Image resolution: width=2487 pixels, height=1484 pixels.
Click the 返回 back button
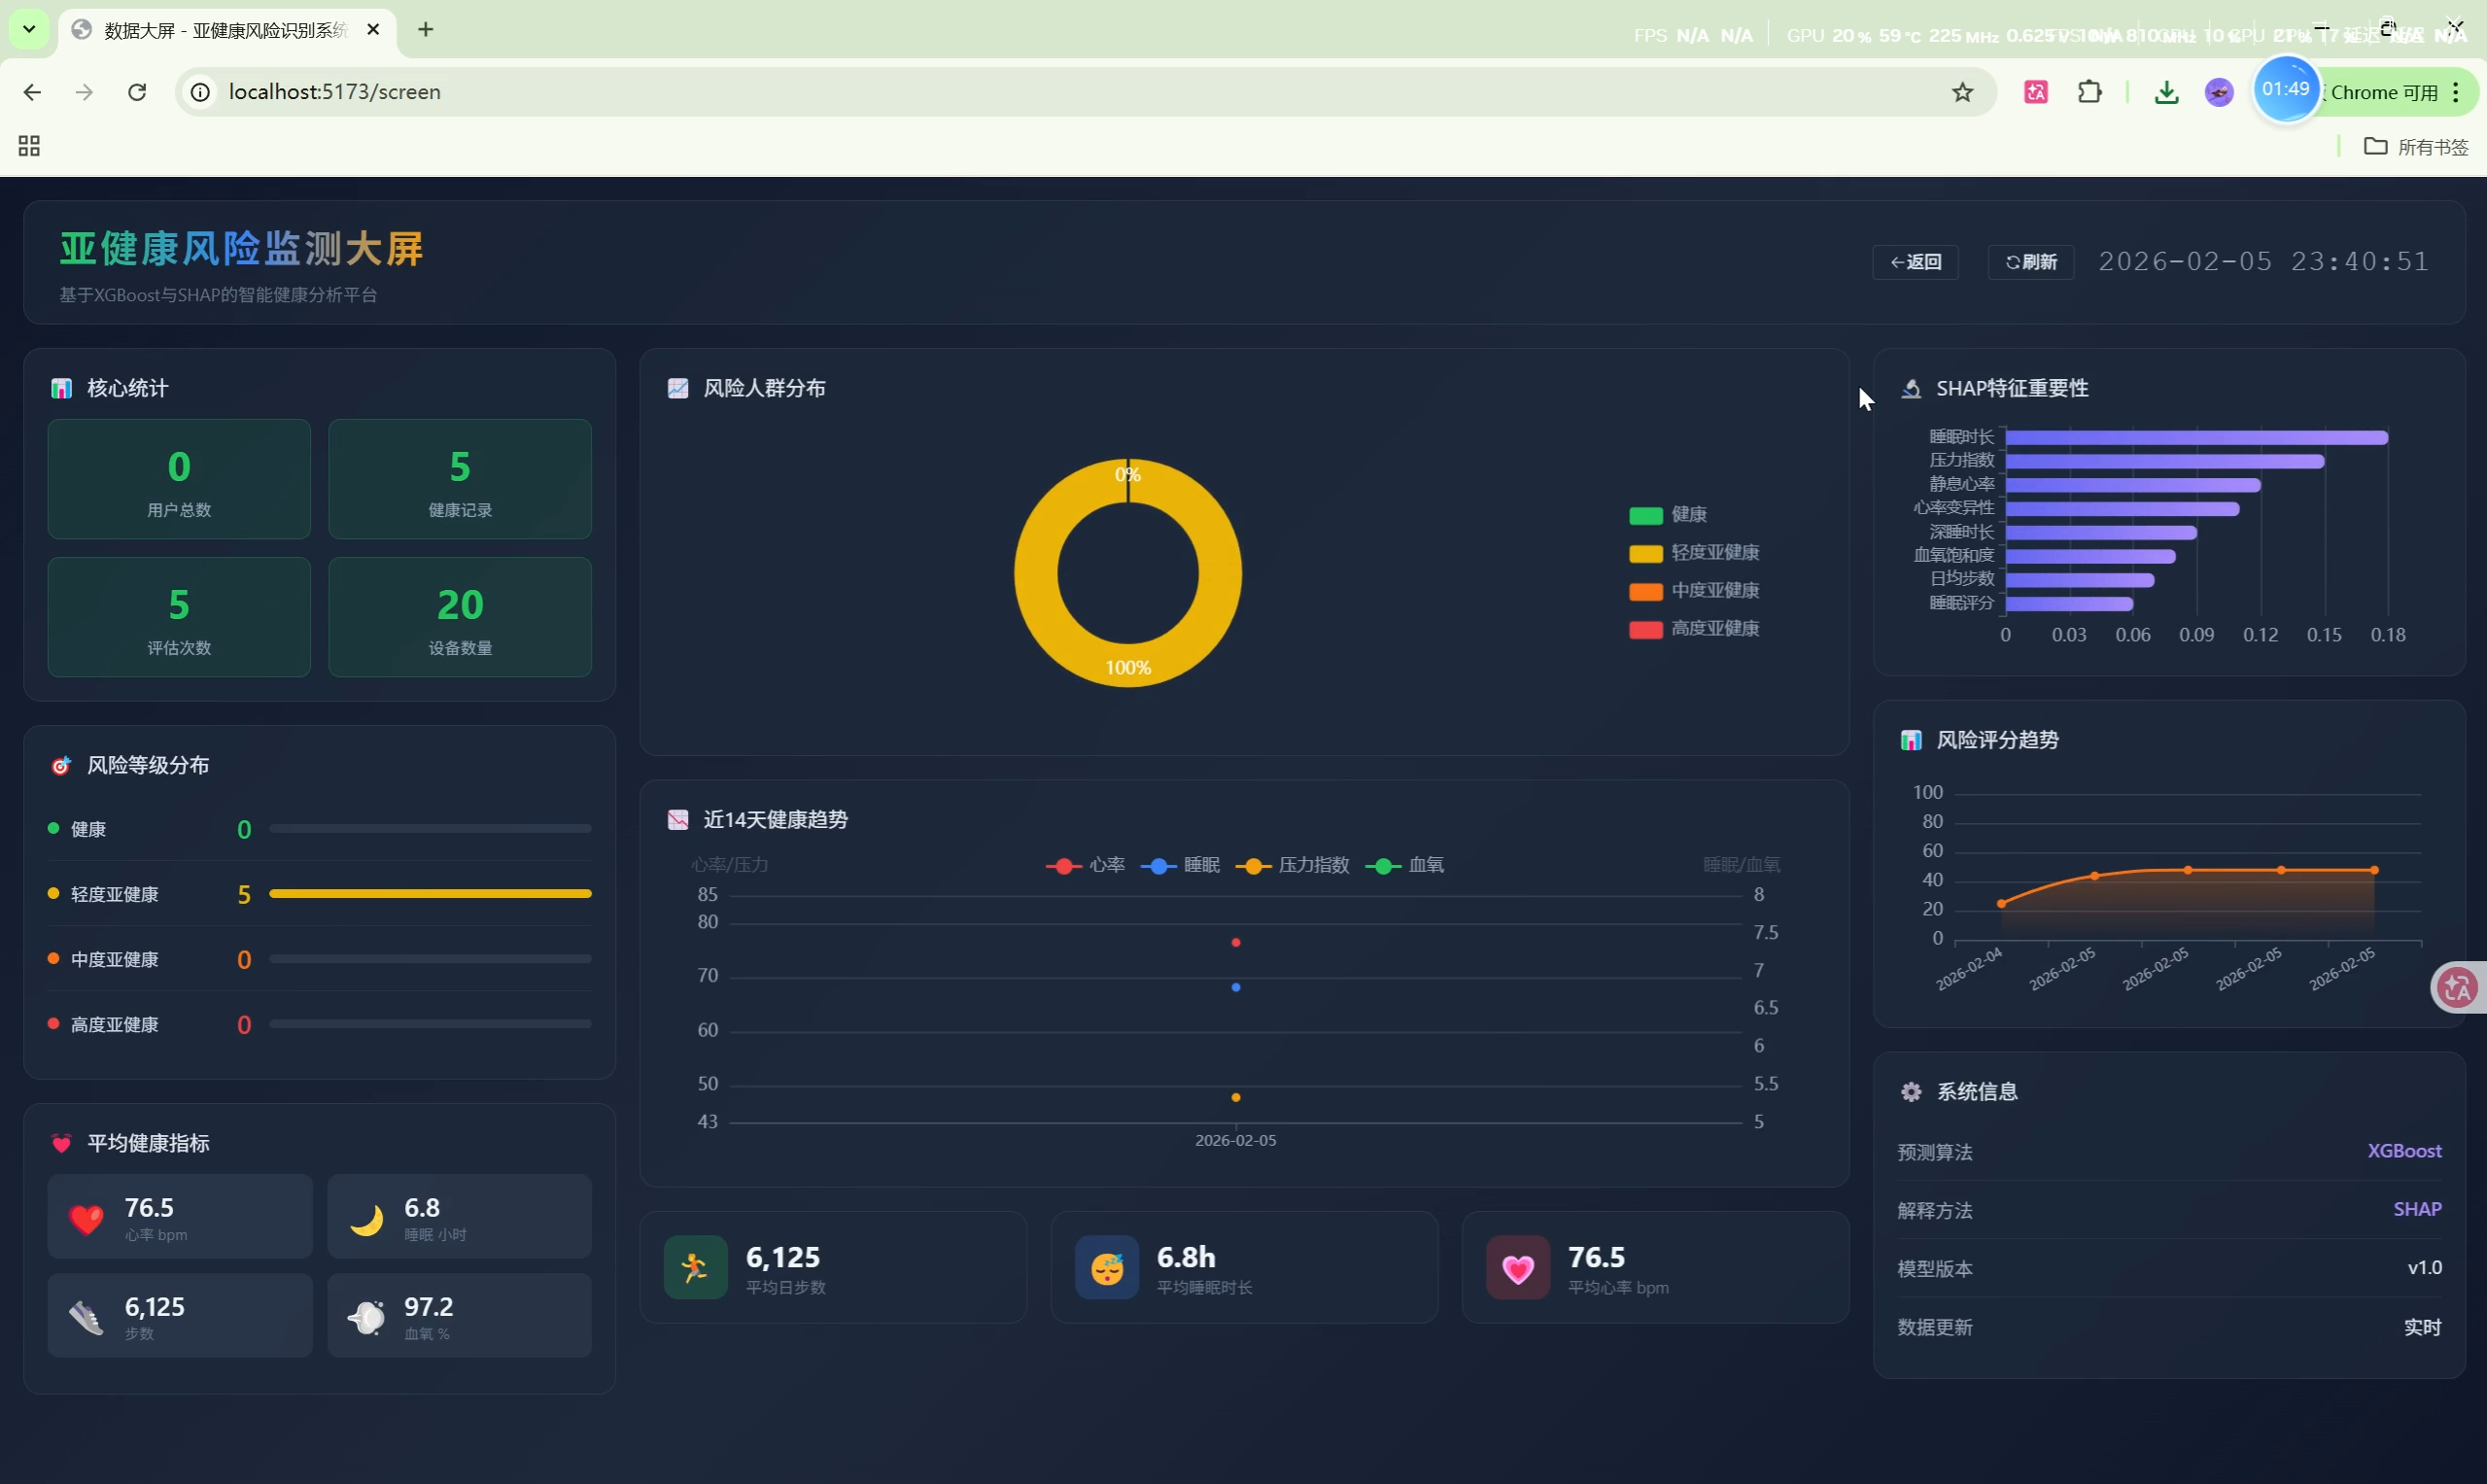[x=1915, y=262]
